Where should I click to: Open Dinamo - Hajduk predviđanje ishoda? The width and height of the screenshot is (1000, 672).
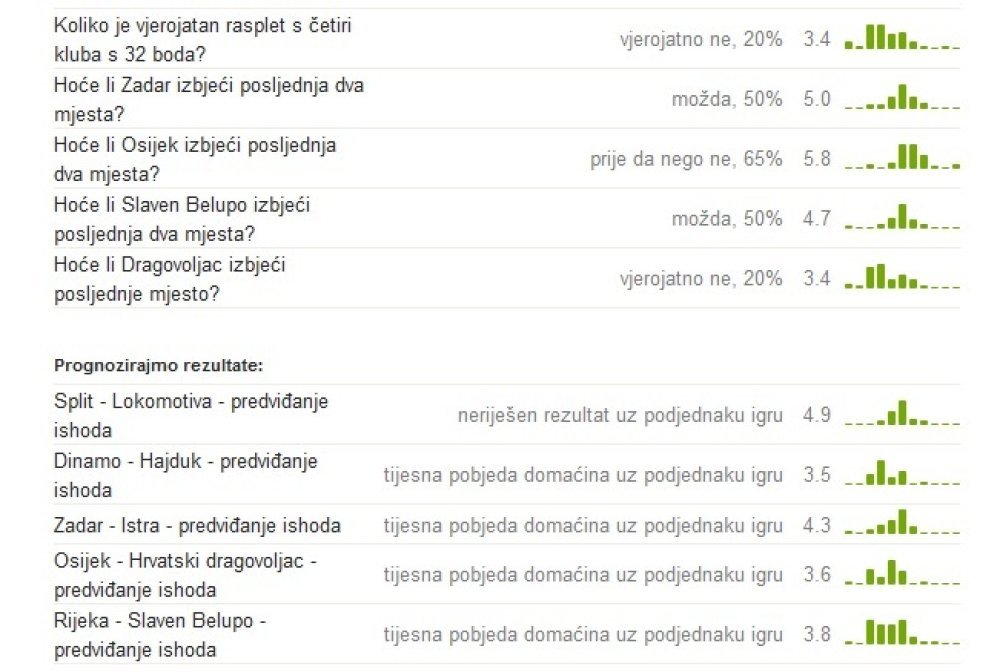(186, 476)
